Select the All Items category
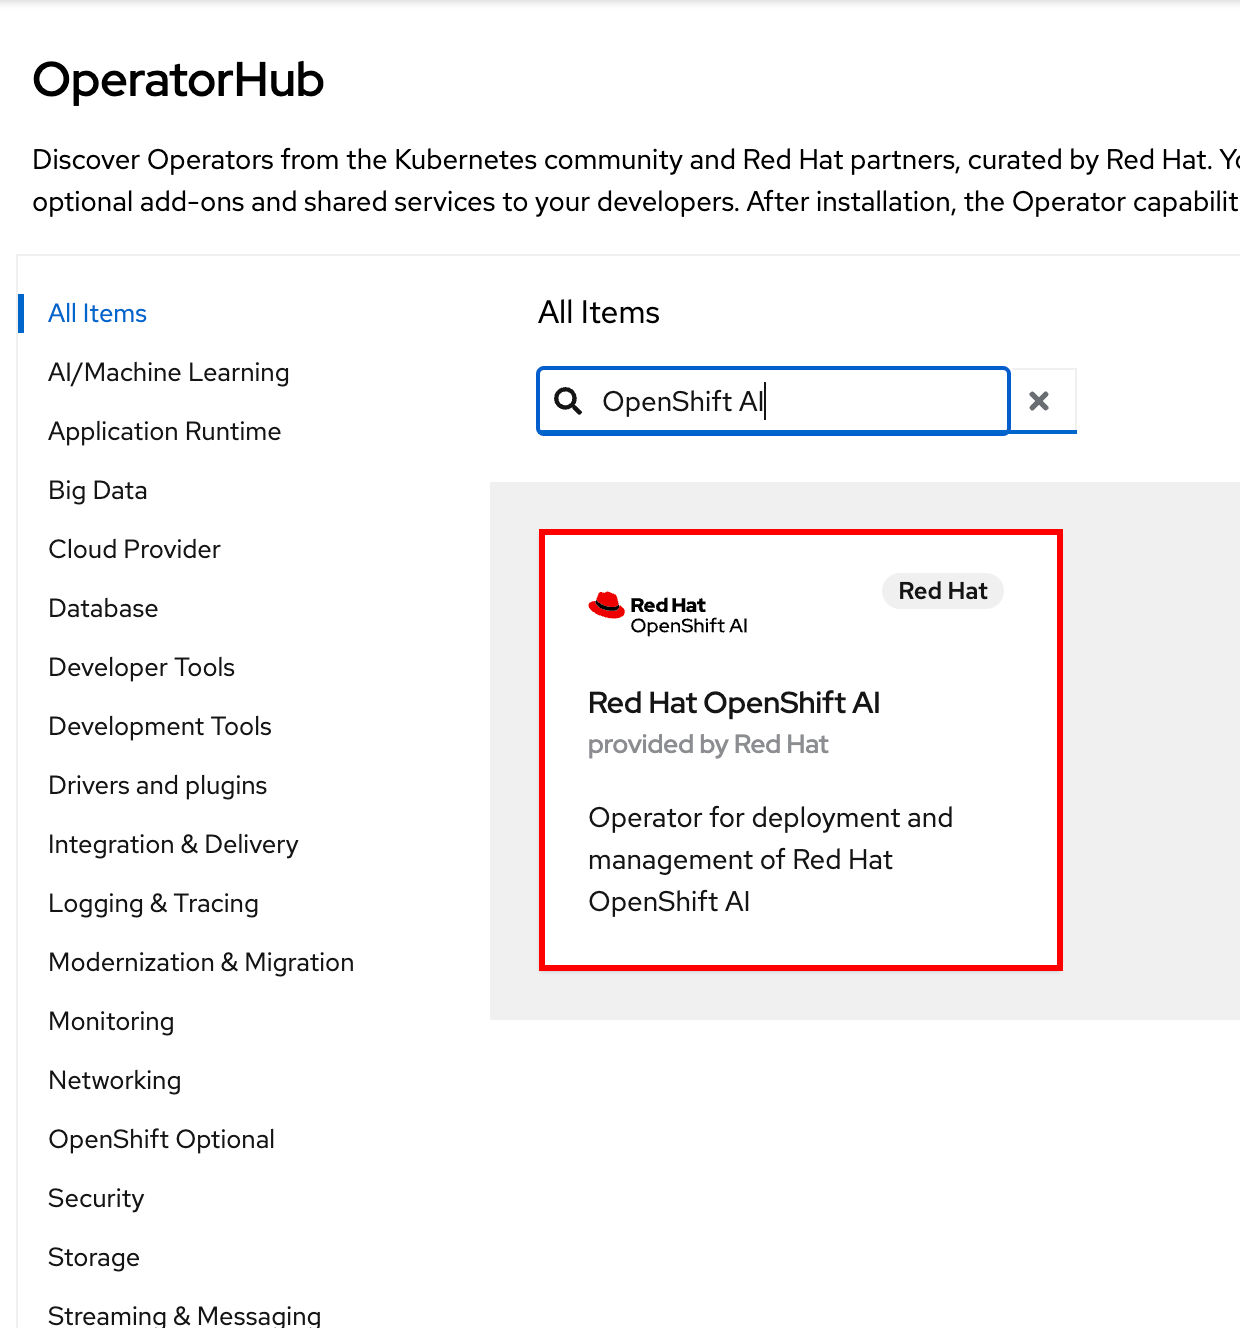 pyautogui.click(x=97, y=313)
